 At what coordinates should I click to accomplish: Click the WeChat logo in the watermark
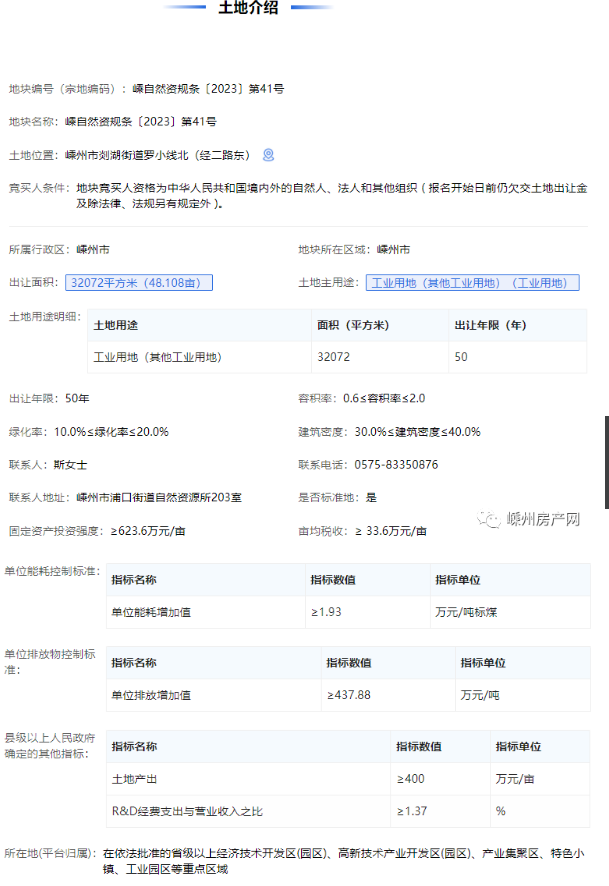tap(487, 519)
